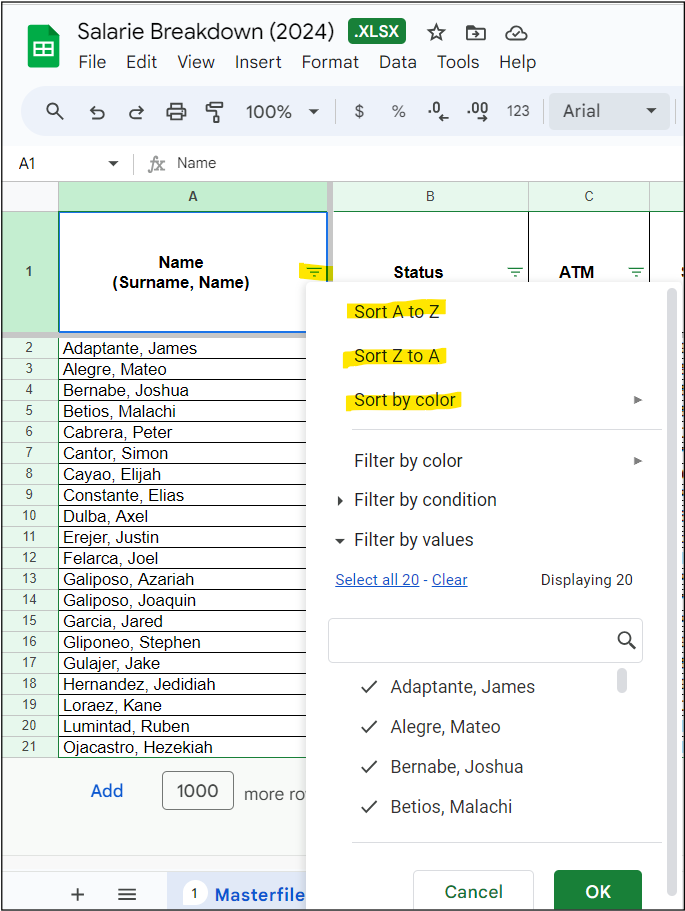This screenshot has width=685, height=911.
Task: Choose Sort A to Z
Action: tap(397, 311)
